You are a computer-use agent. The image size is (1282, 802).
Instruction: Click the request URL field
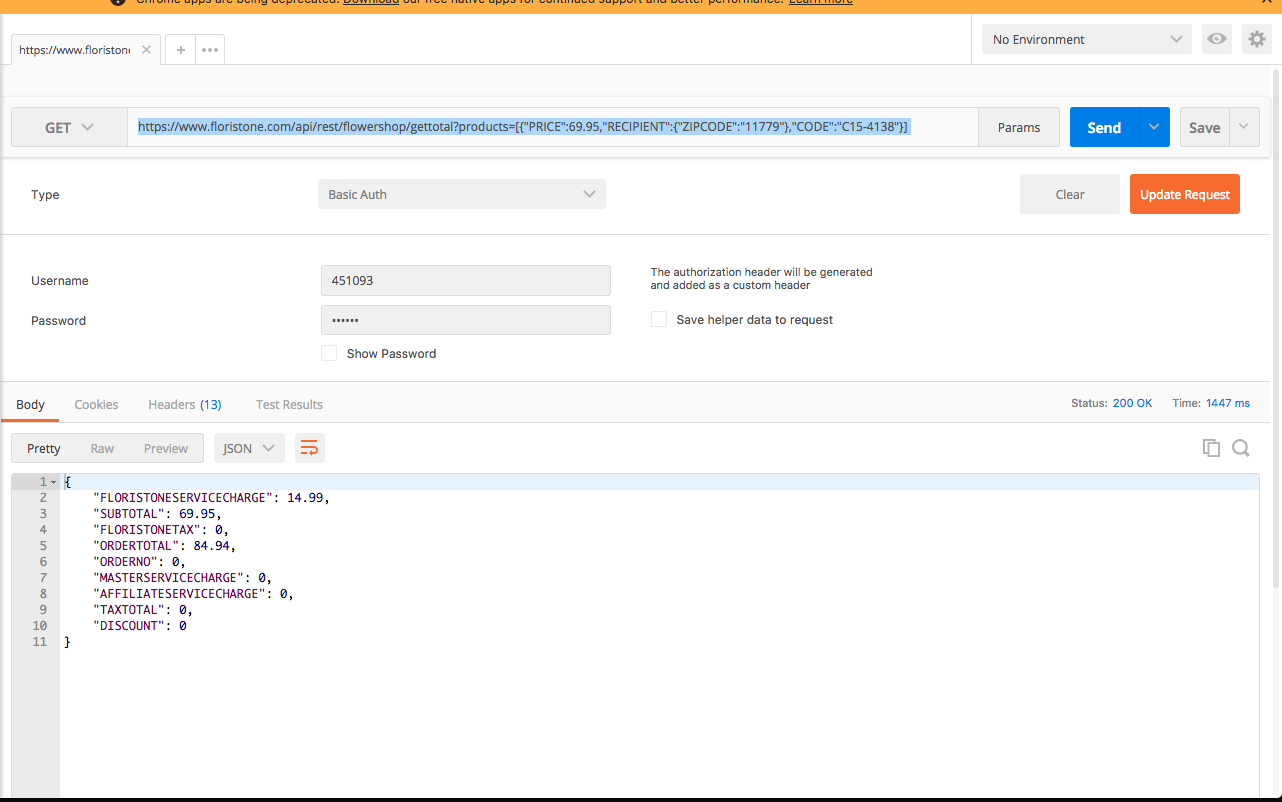(x=553, y=127)
